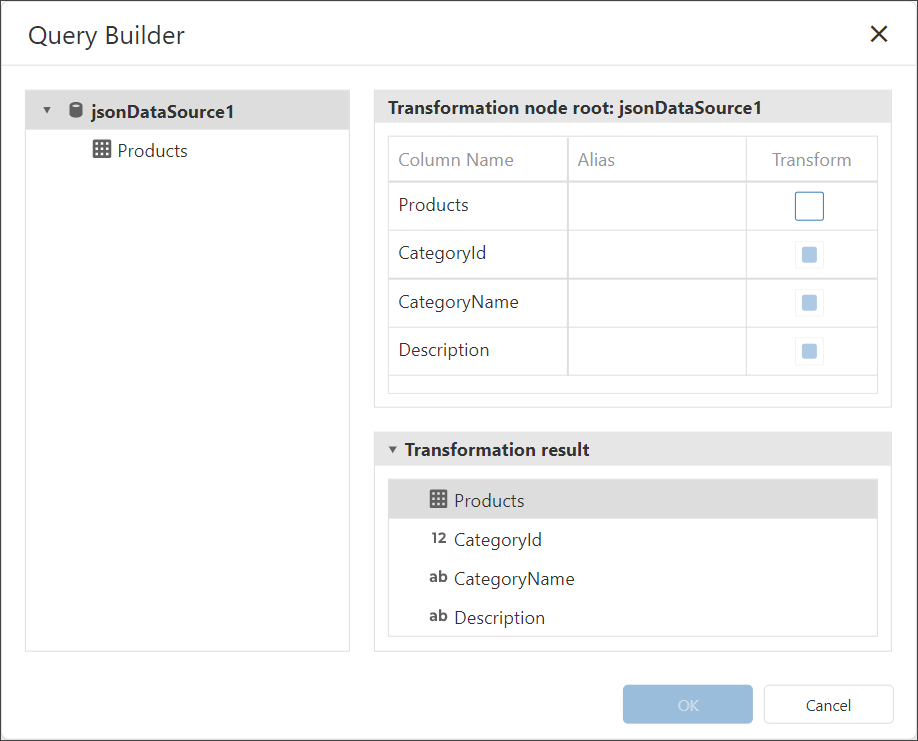918x741 pixels.
Task: Click the database icon beside jsonDataSource1
Action: tap(76, 111)
